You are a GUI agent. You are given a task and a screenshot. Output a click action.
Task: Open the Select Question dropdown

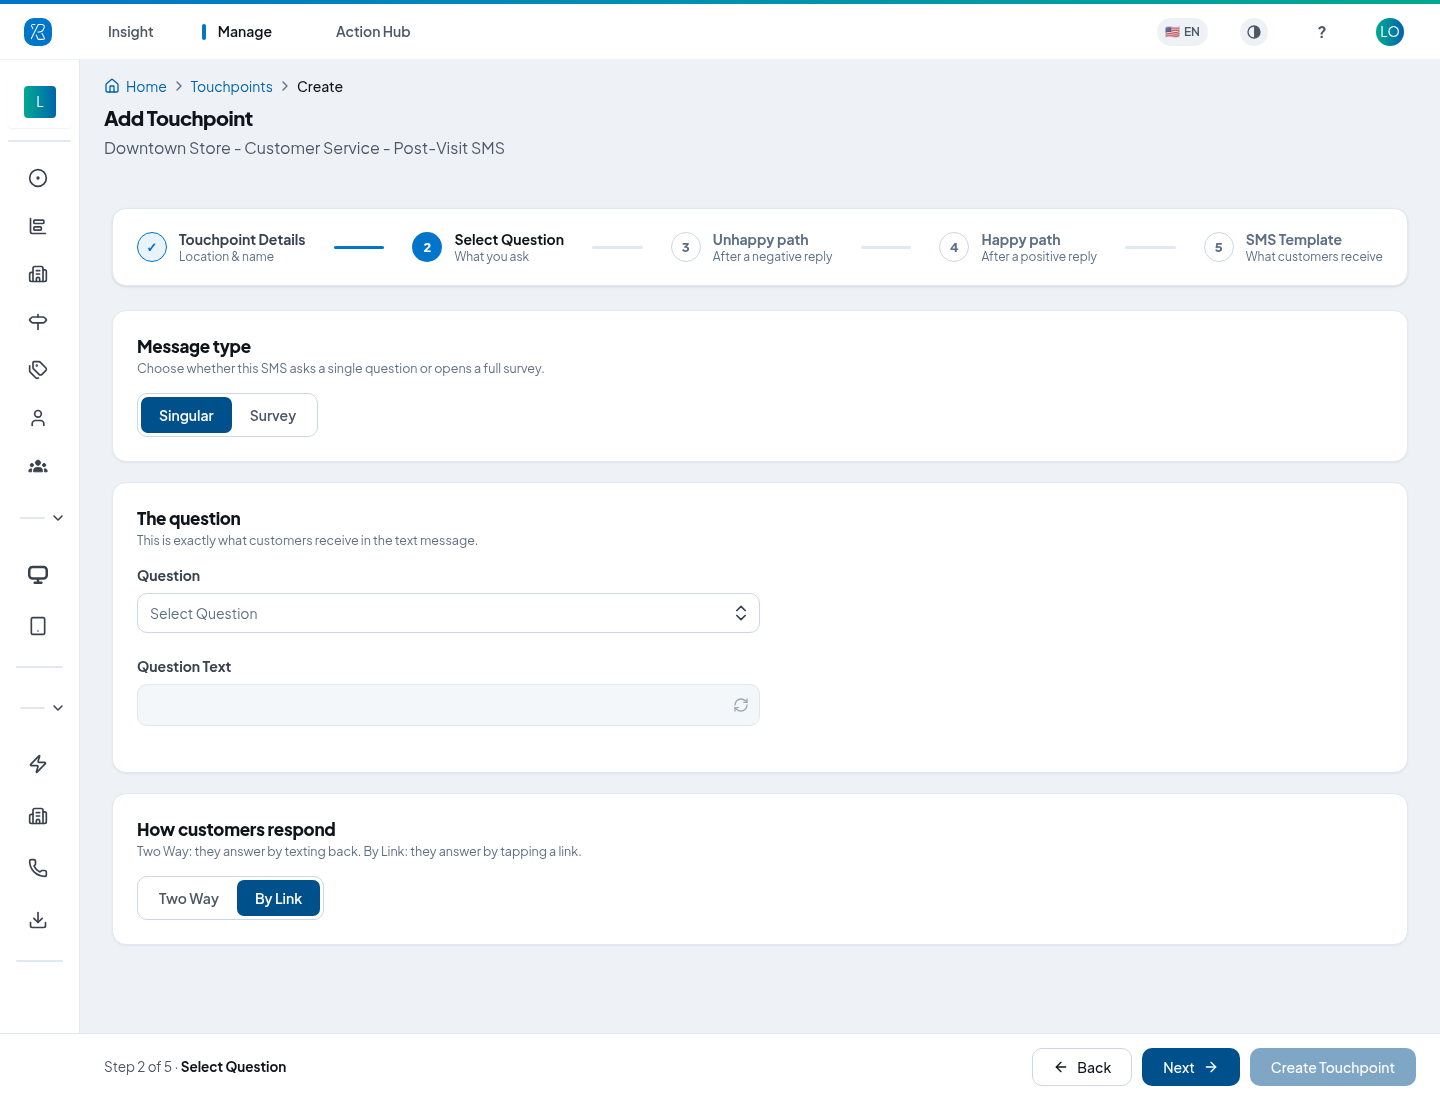[x=448, y=613]
